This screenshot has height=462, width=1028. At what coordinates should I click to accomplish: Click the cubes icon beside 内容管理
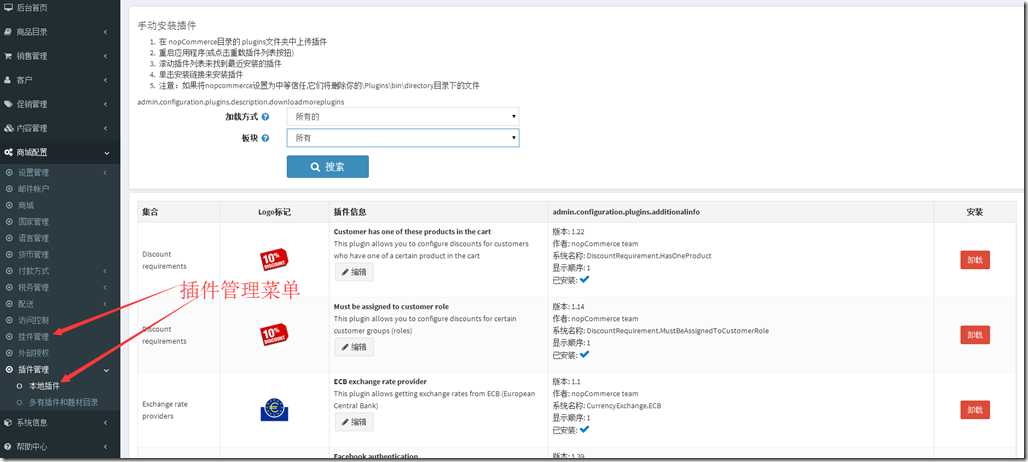point(8,128)
